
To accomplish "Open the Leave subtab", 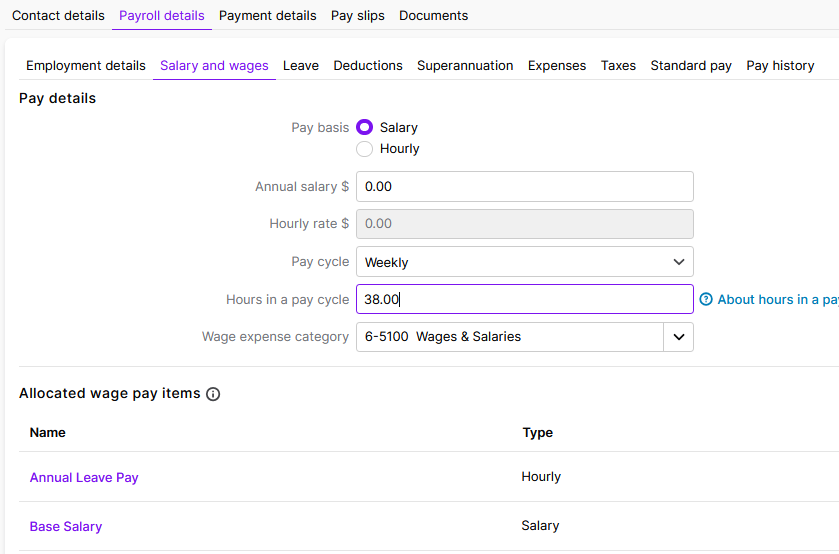I will pyautogui.click(x=301, y=66).
